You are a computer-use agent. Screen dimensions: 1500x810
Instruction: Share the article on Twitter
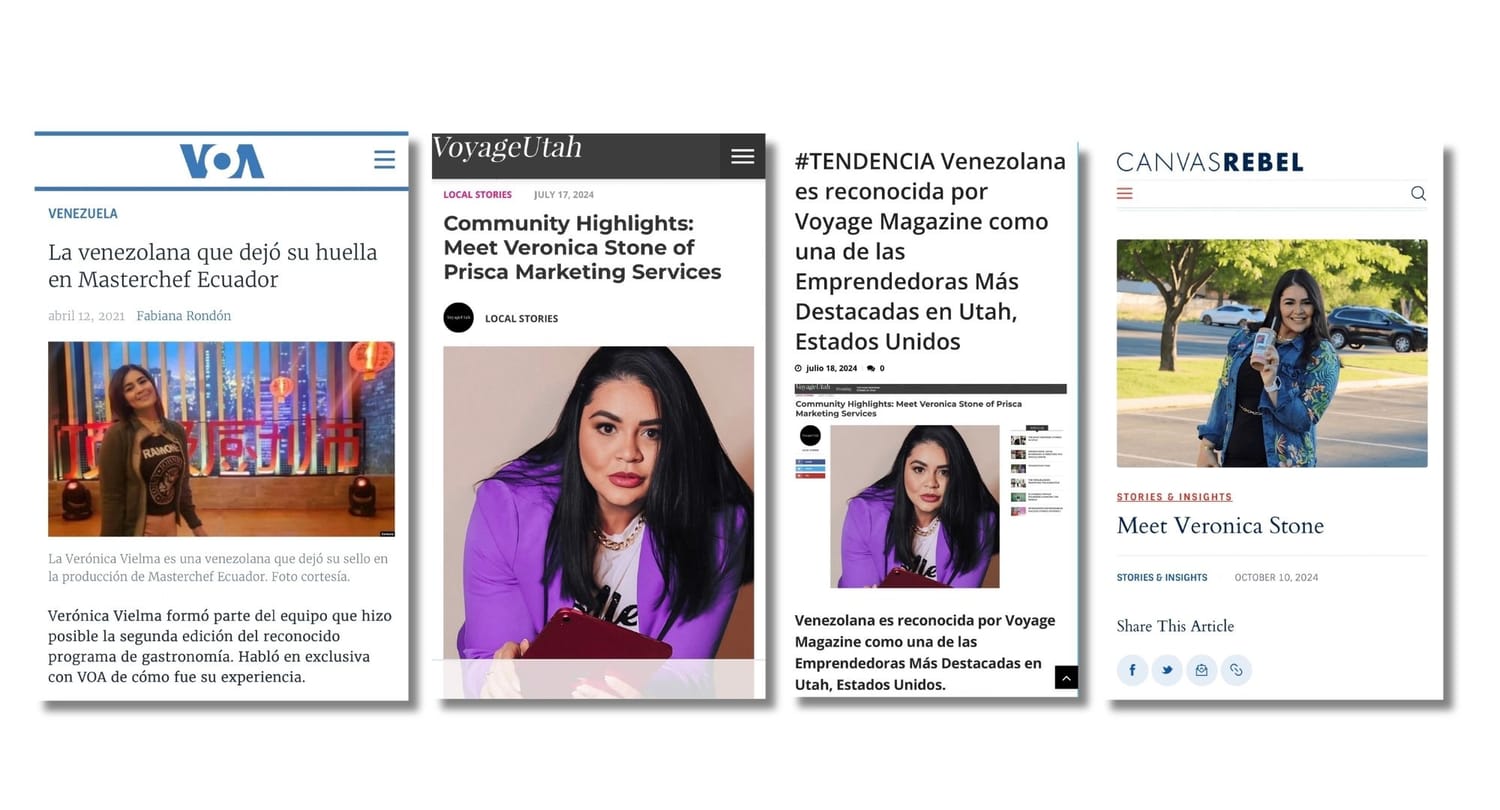pyautogui.click(x=1167, y=670)
